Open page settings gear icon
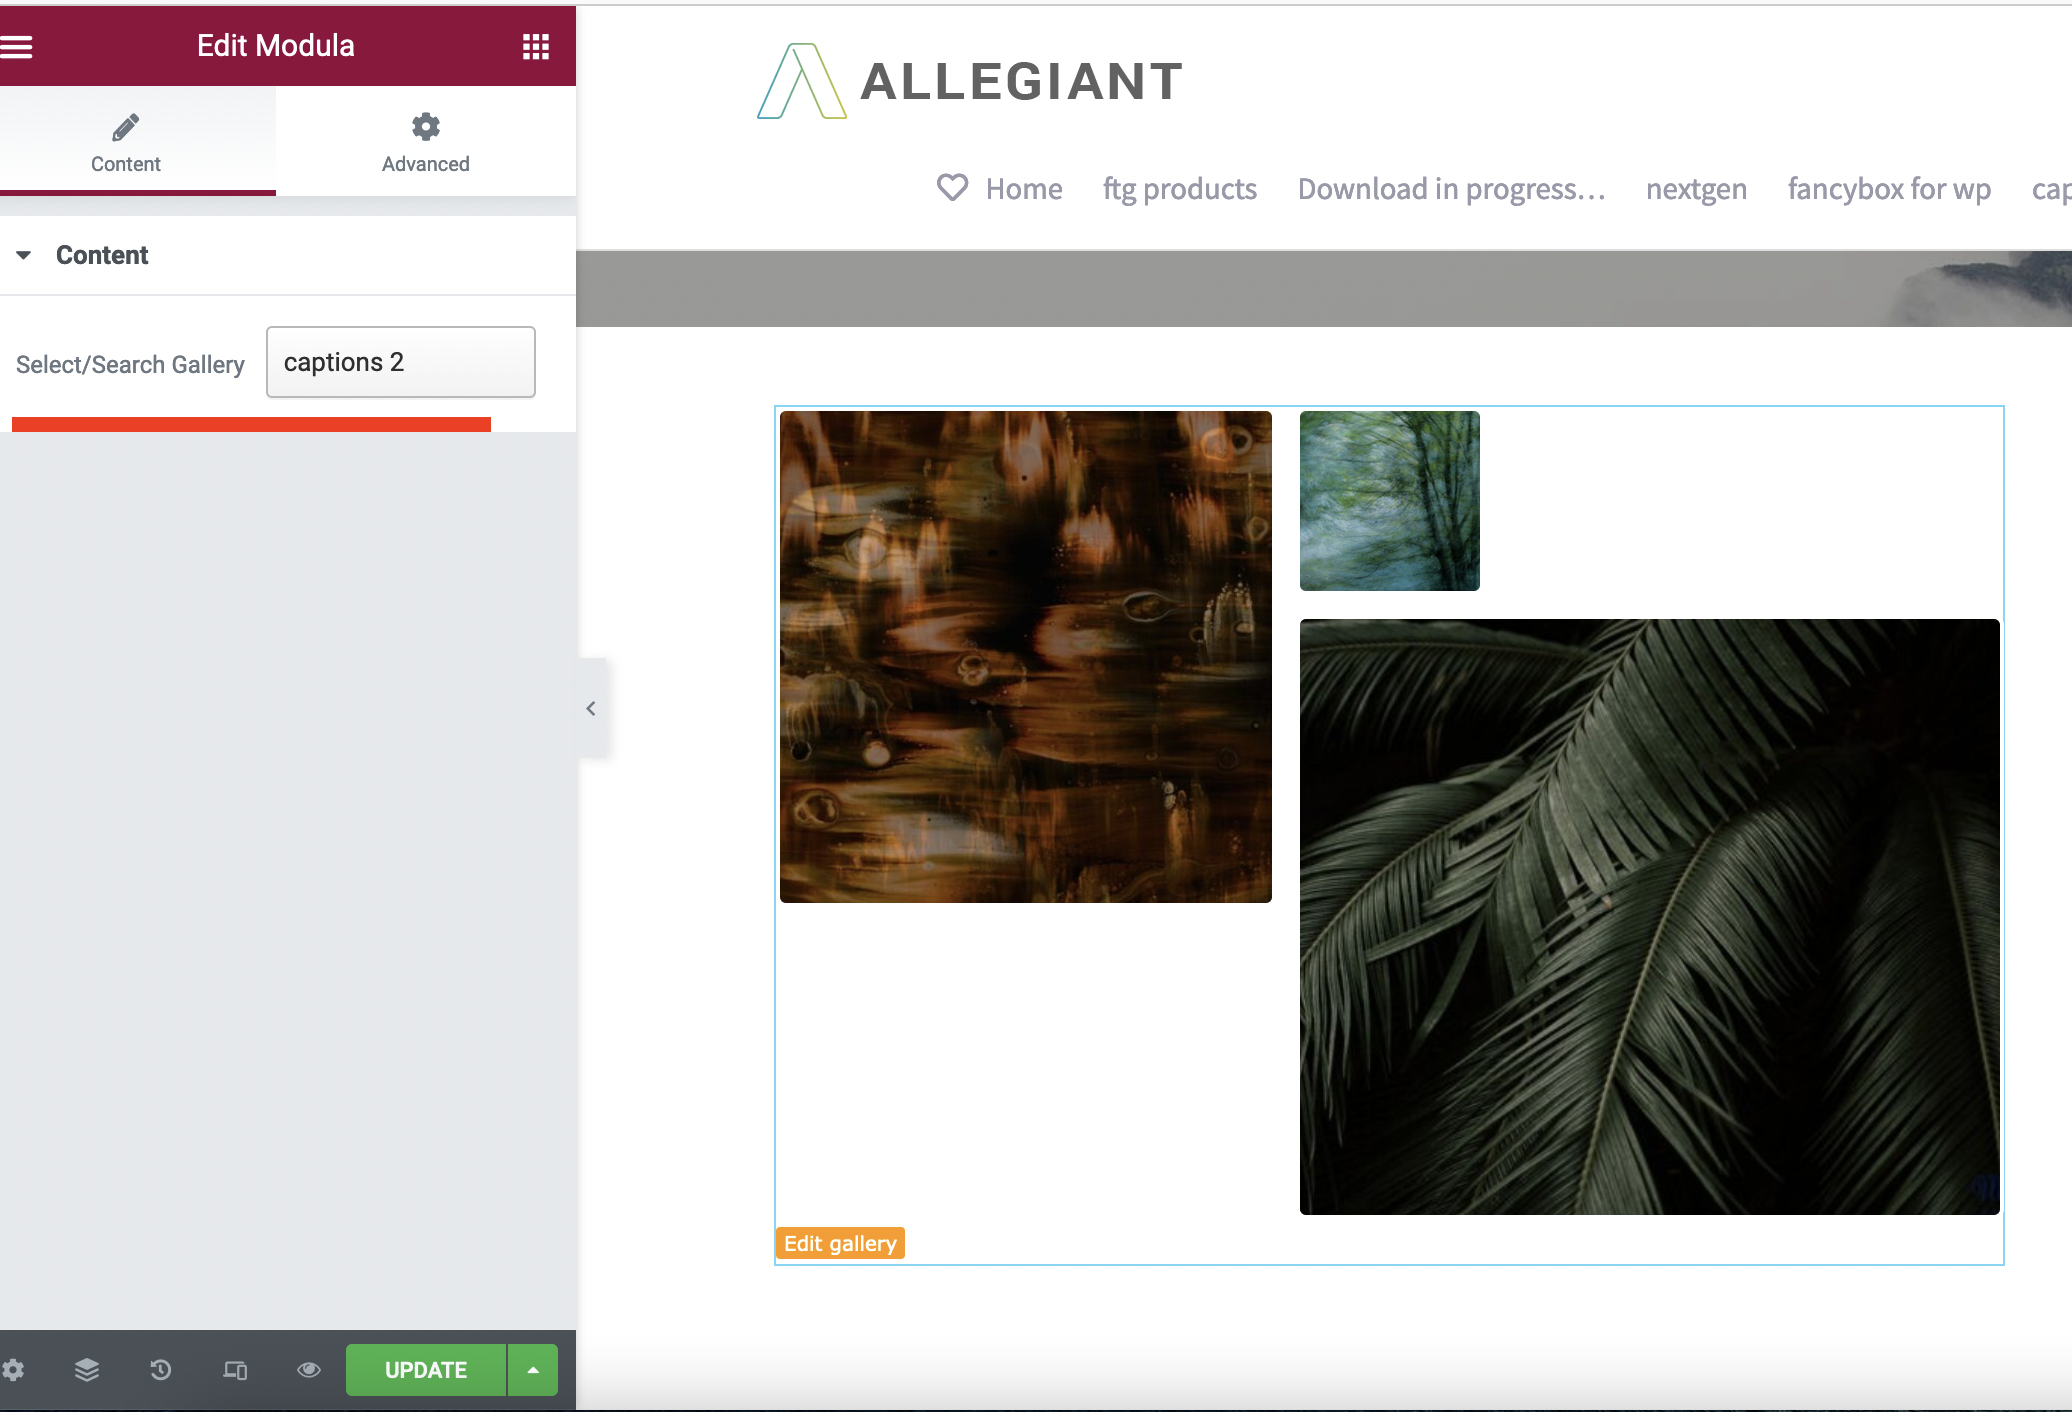This screenshot has height=1412, width=2072. (x=13, y=1370)
